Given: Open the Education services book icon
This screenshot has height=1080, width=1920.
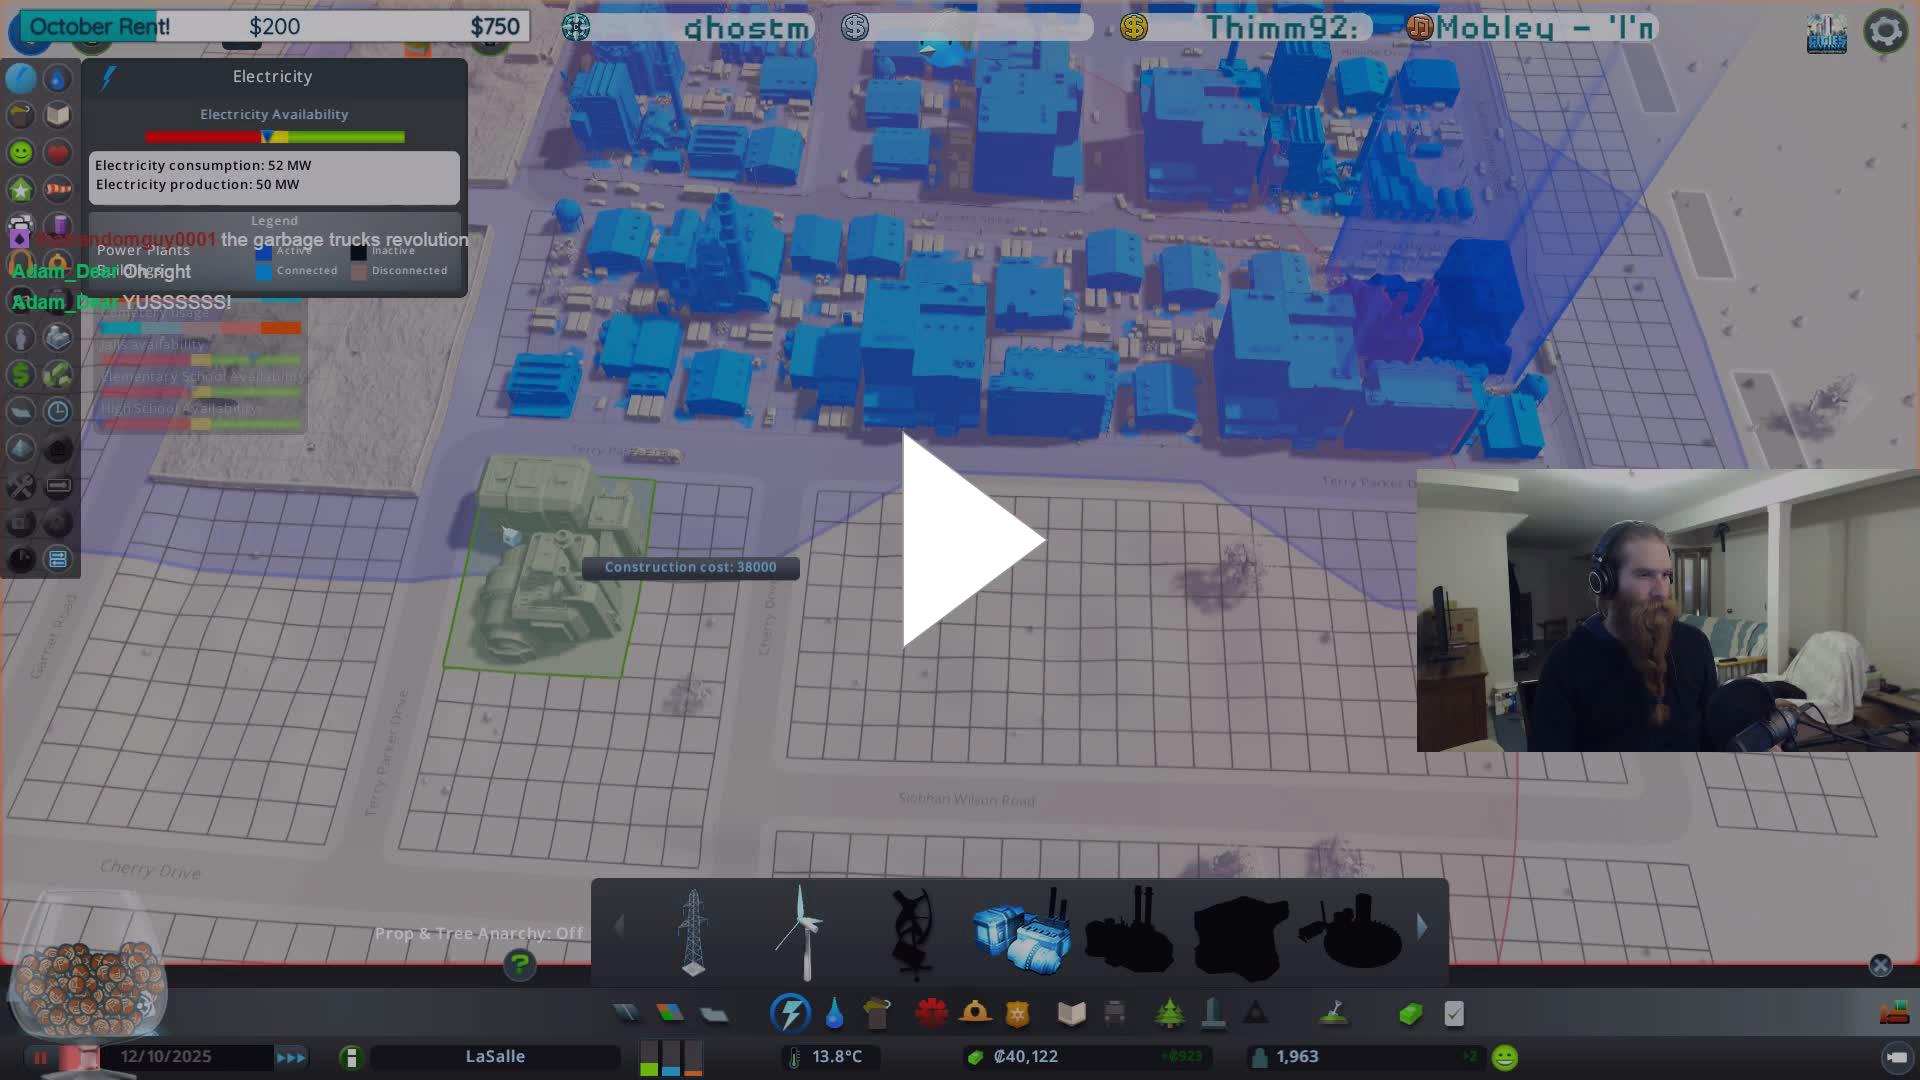Looking at the screenshot, I should pyautogui.click(x=1070, y=1012).
